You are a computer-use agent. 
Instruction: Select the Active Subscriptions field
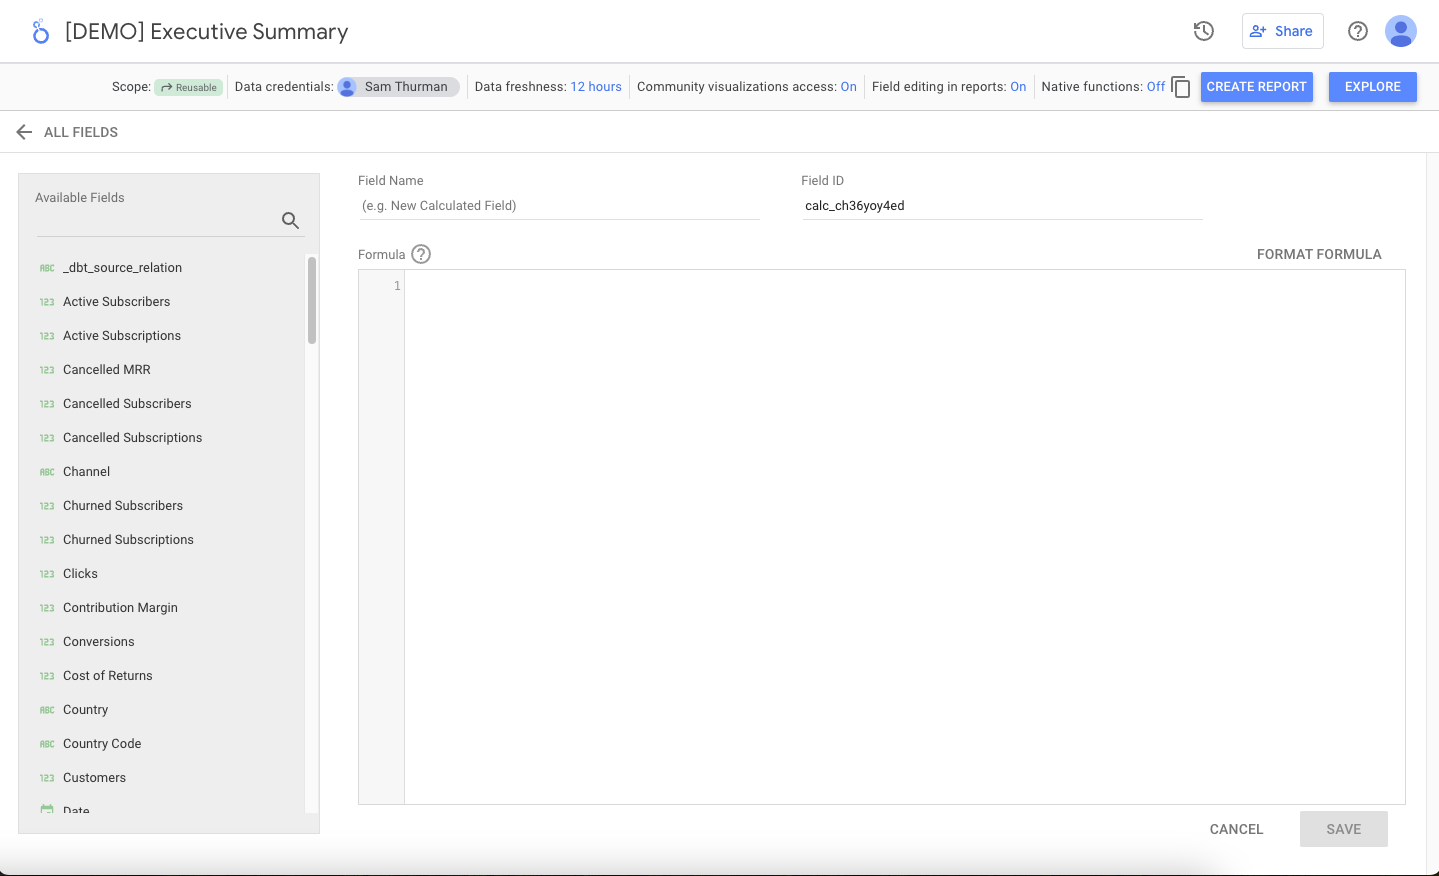[x=122, y=336]
